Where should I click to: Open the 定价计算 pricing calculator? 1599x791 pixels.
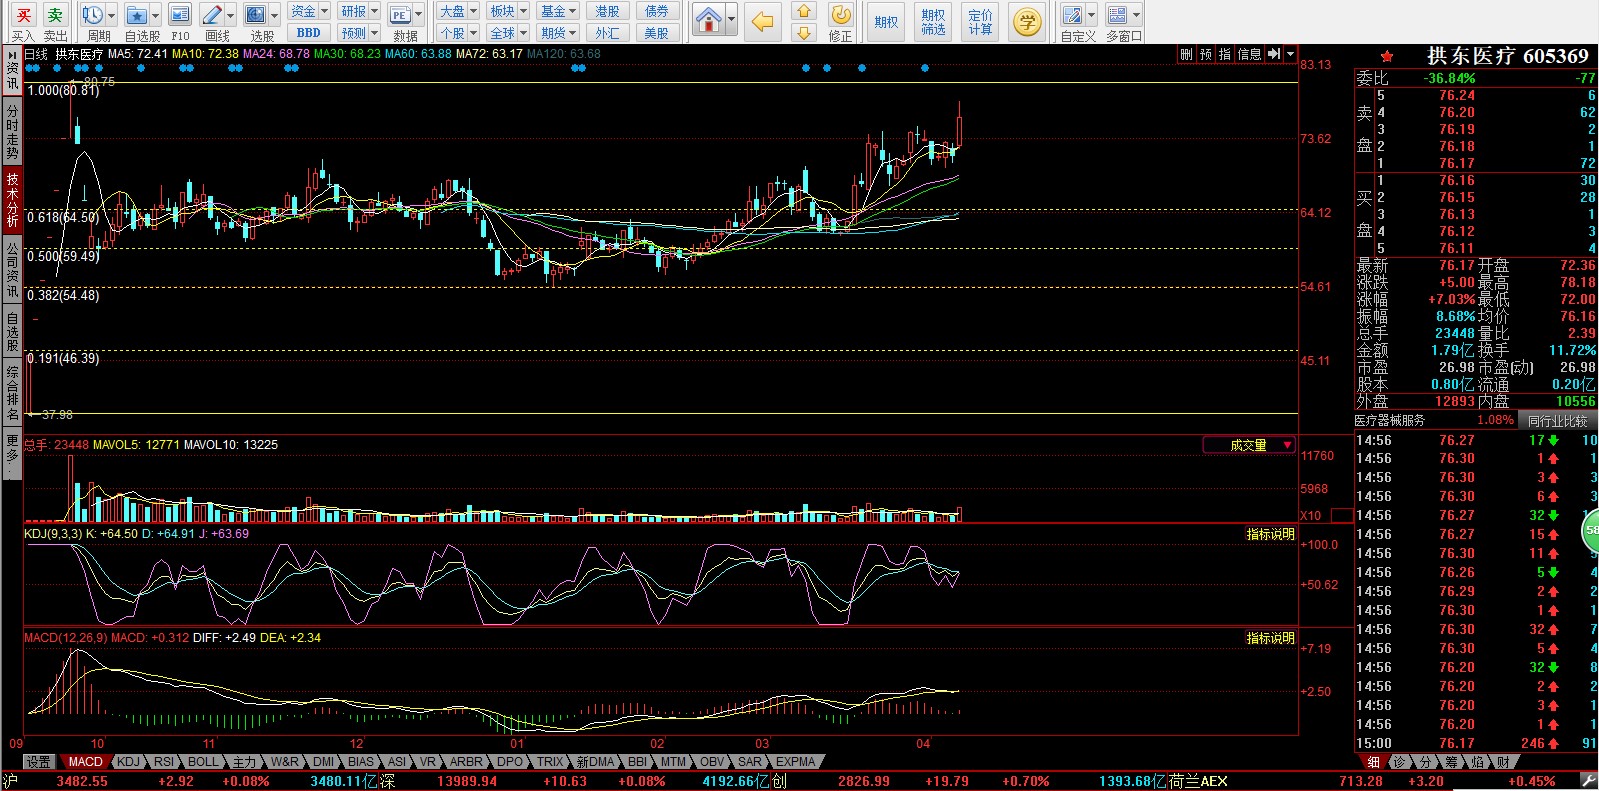pyautogui.click(x=980, y=21)
